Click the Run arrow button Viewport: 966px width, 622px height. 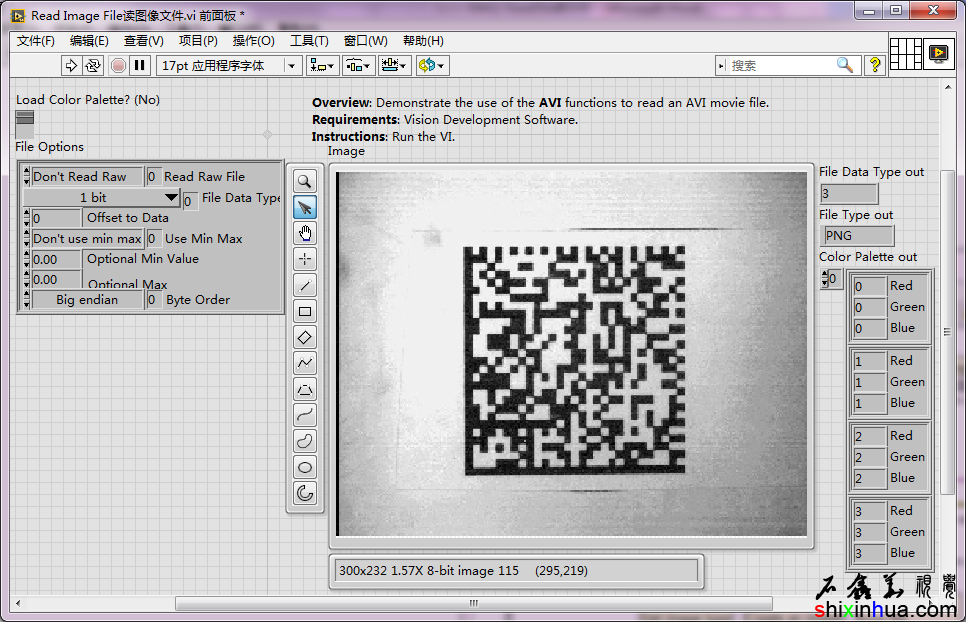click(x=71, y=65)
